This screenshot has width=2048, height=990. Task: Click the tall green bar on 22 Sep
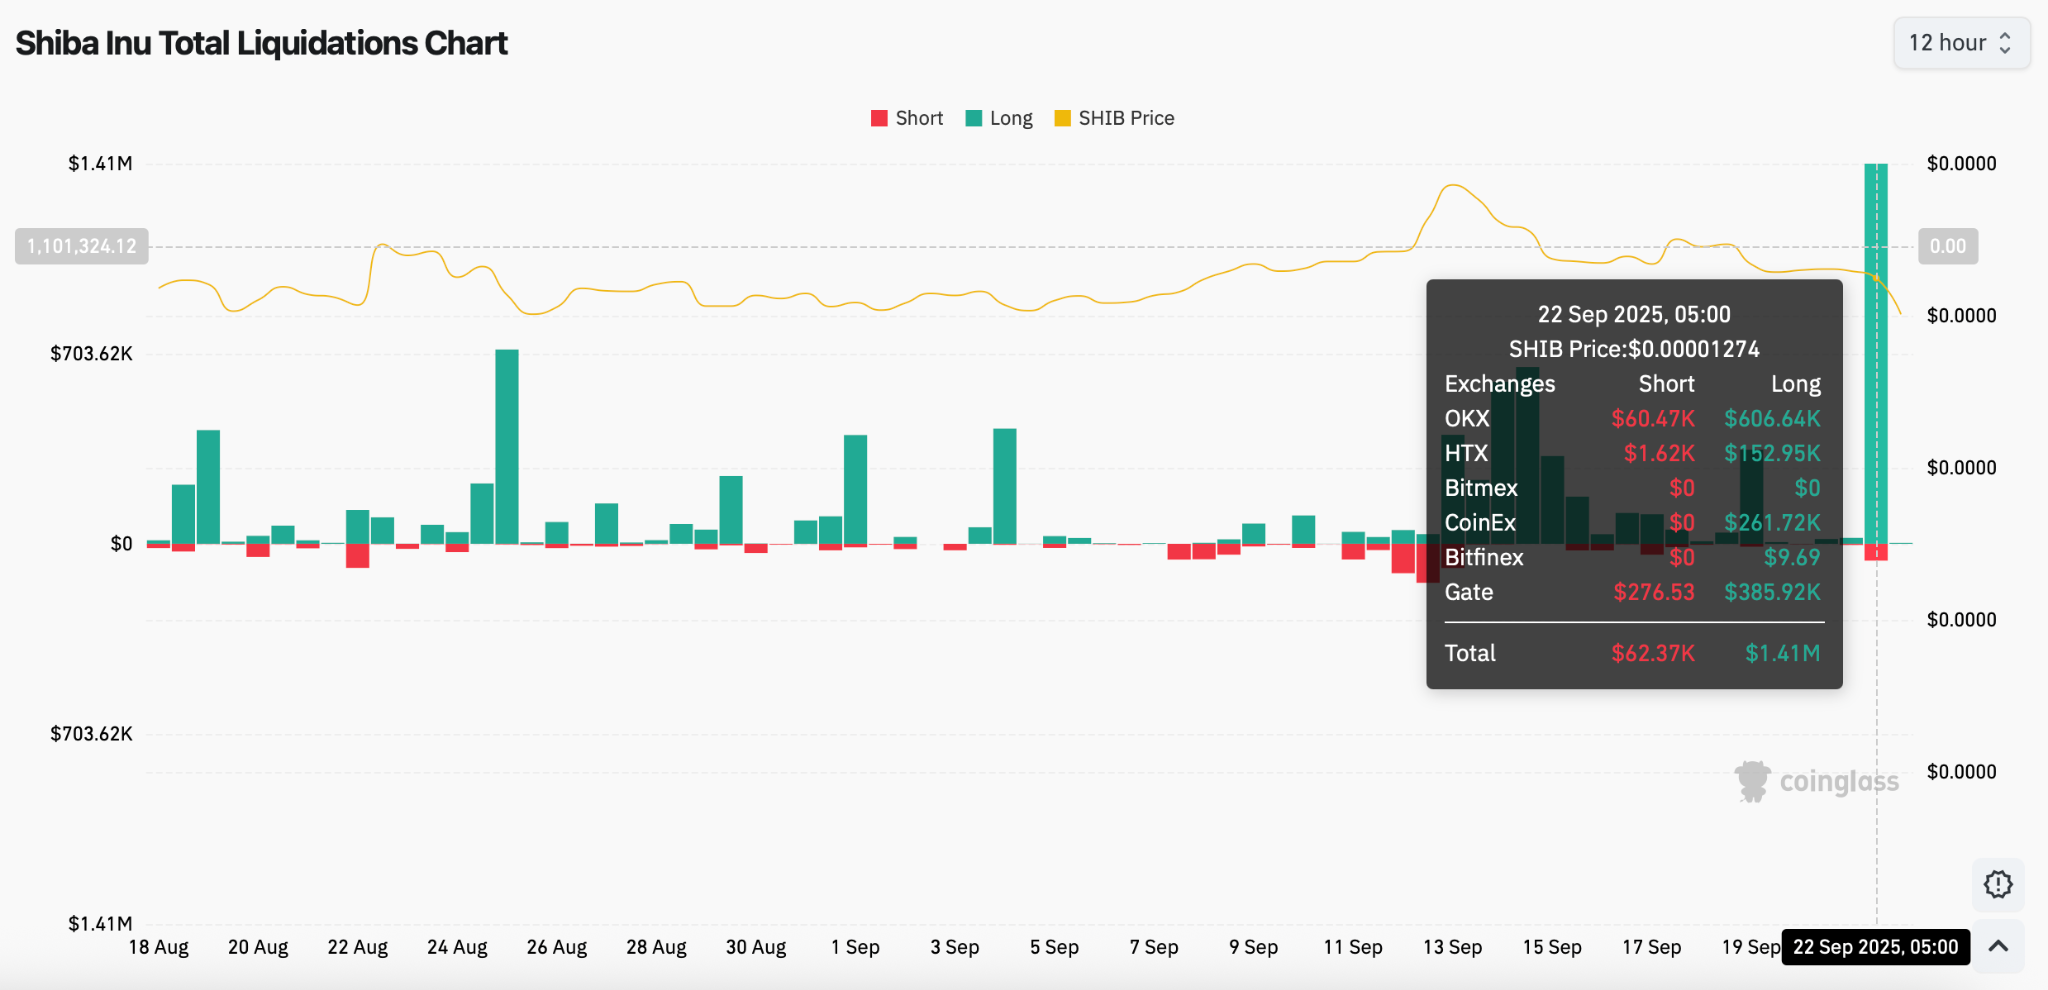[x=1876, y=353]
